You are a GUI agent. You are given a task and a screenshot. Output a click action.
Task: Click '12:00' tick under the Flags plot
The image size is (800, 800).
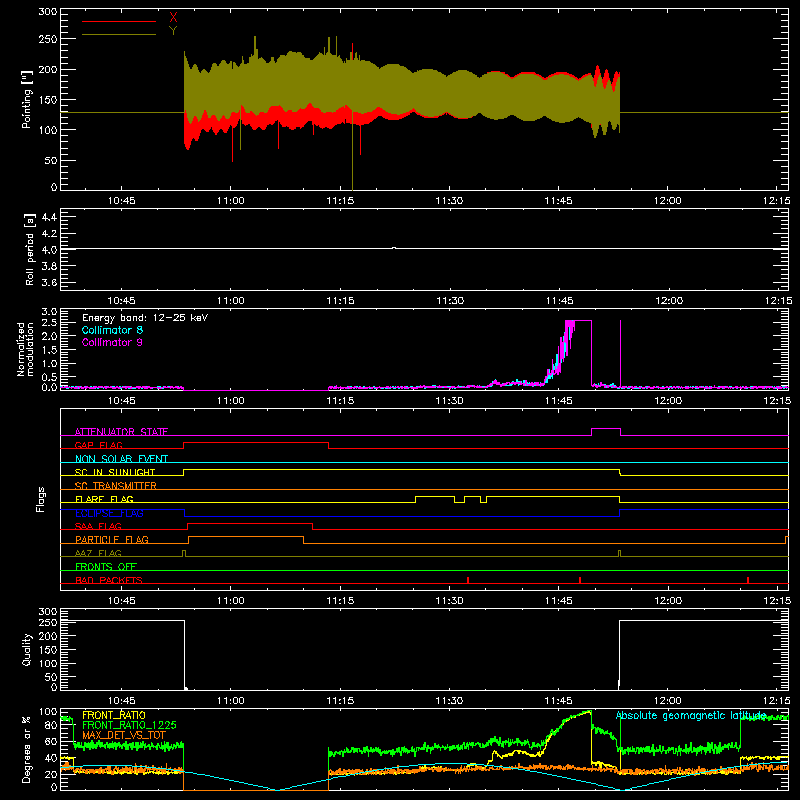668,601
